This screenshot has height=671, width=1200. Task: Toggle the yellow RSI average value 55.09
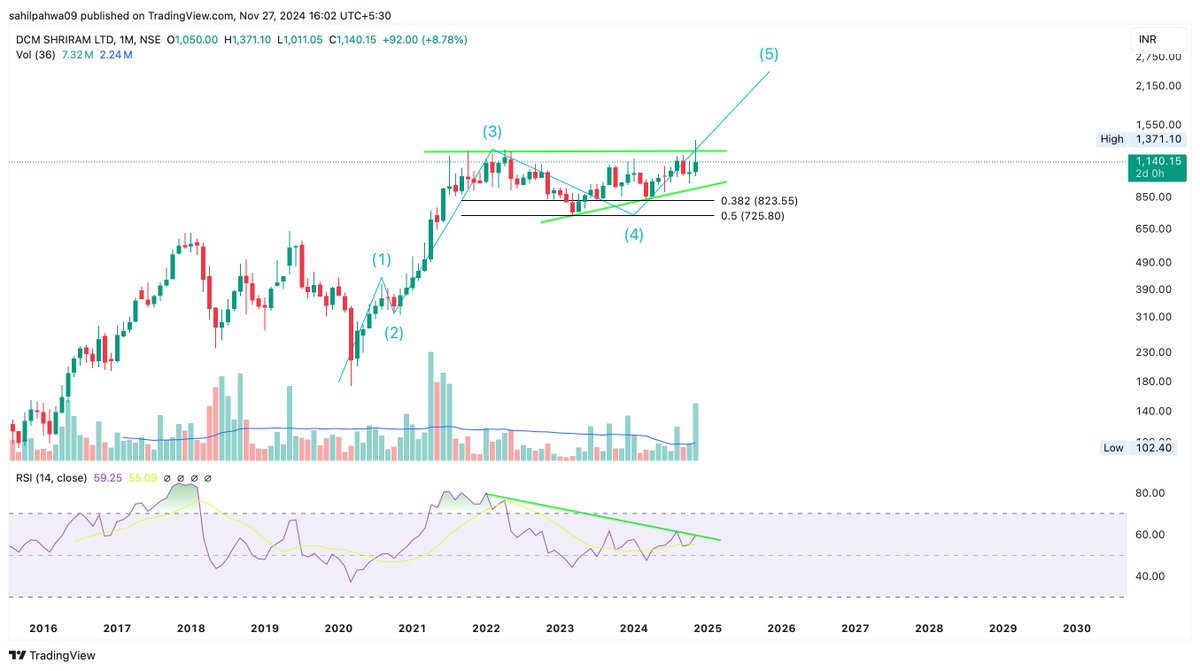pyautogui.click(x=143, y=478)
